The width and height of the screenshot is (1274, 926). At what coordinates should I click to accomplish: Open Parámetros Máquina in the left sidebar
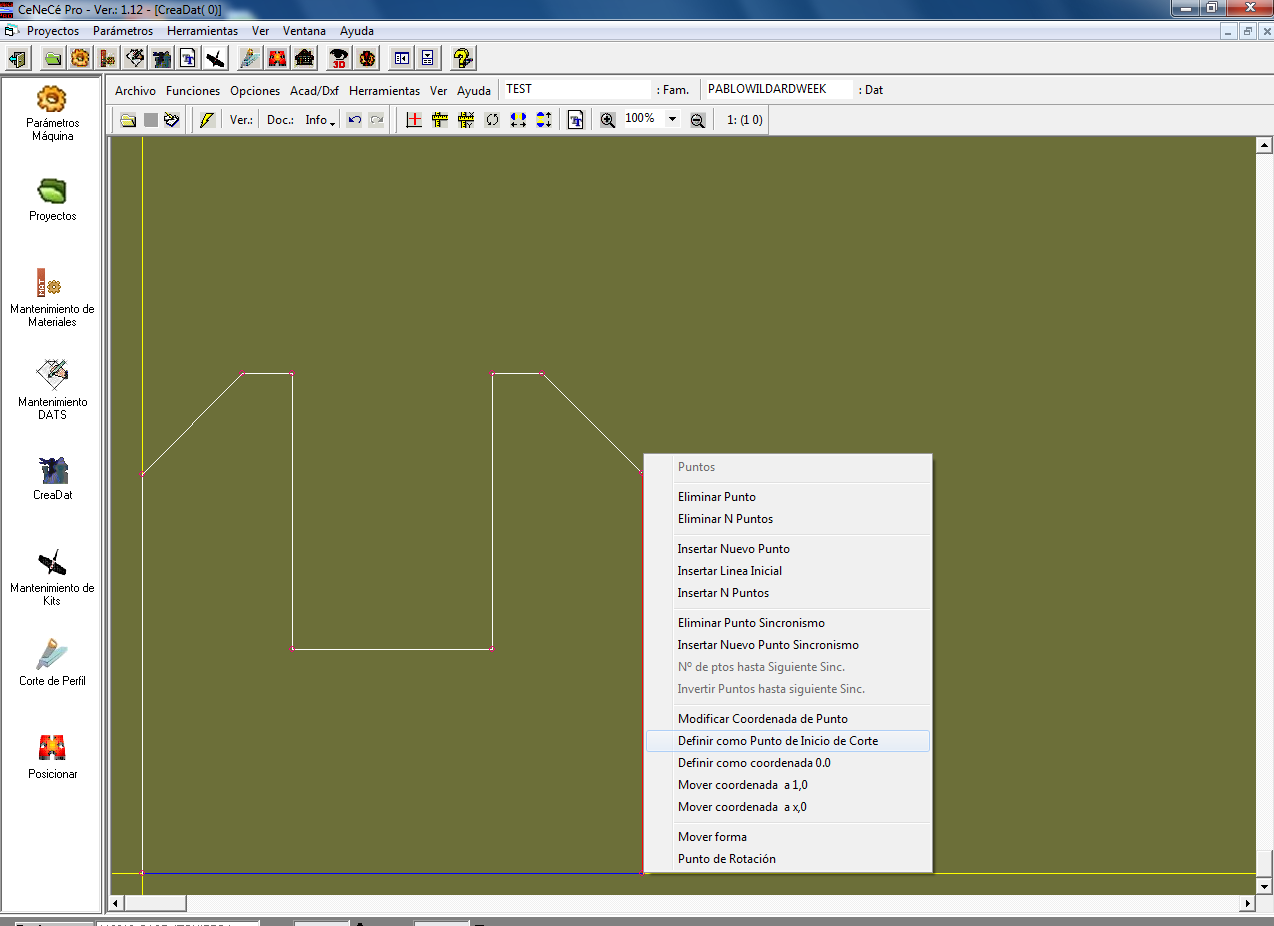coord(52,114)
